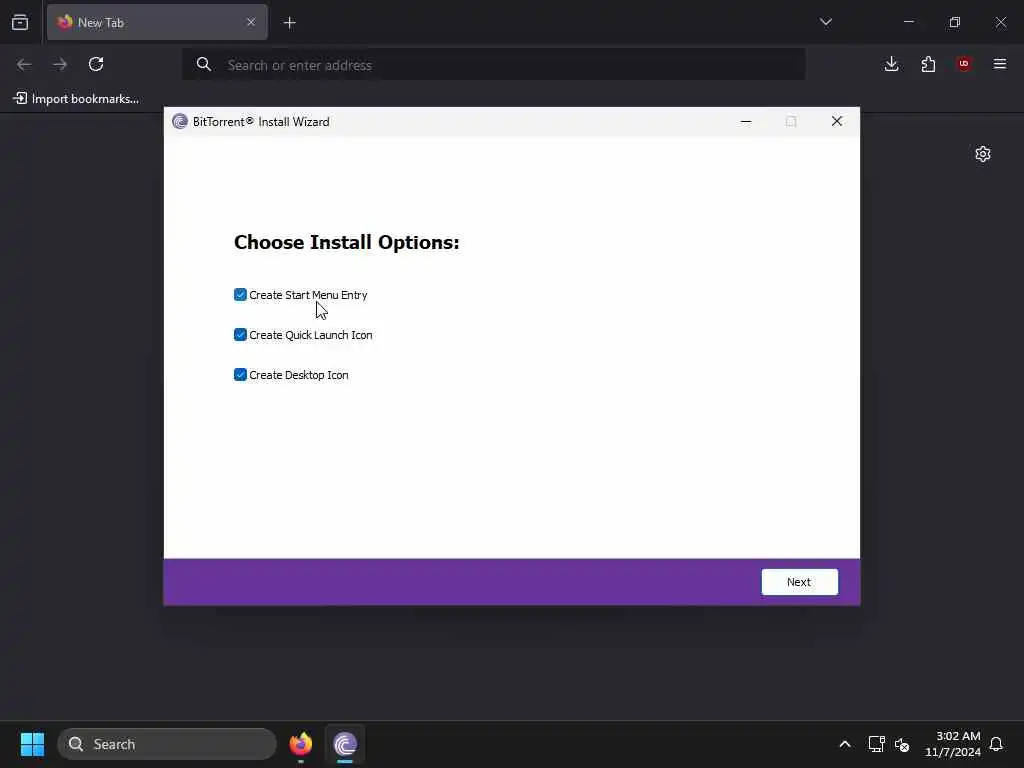Uncheck Create Quick Launch Icon checkbox
Image resolution: width=1024 pixels, height=768 pixels.
coord(240,335)
